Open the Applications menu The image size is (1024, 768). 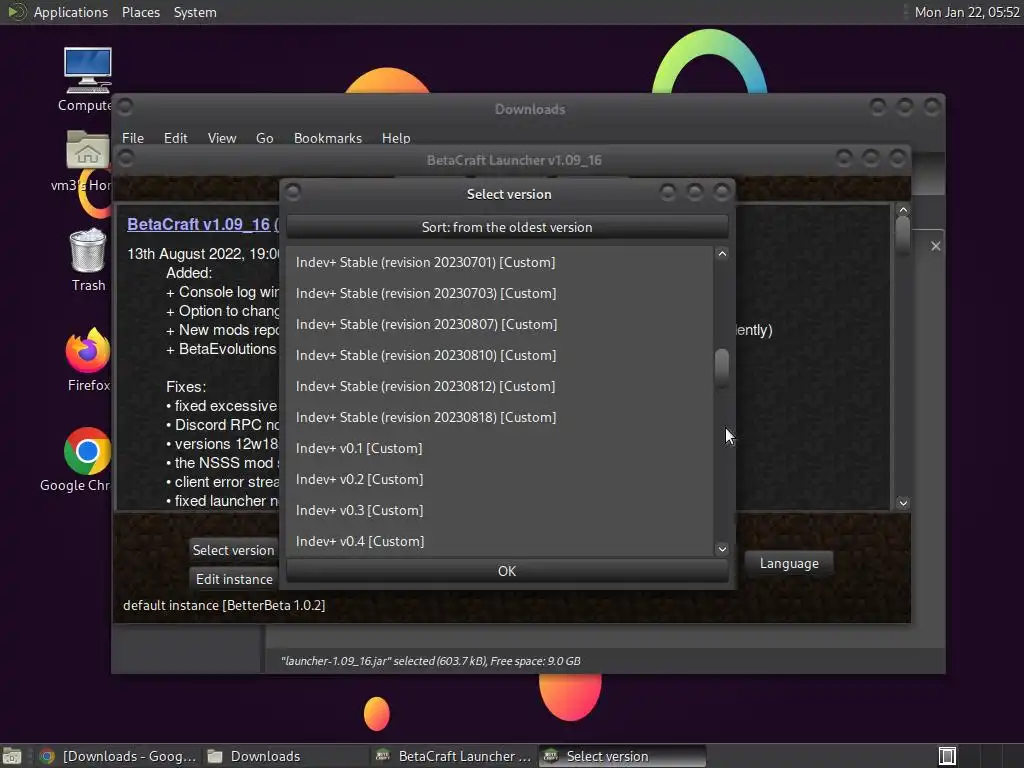tap(71, 12)
